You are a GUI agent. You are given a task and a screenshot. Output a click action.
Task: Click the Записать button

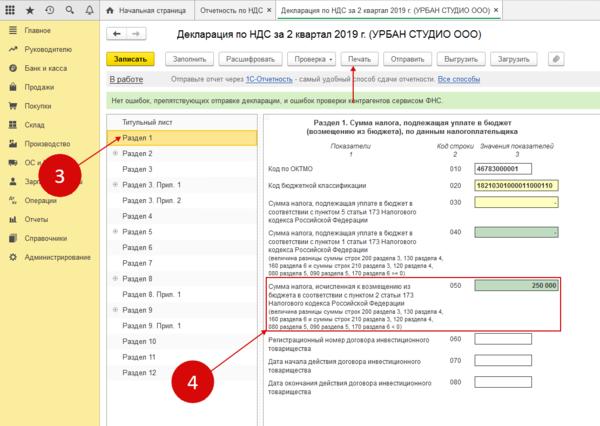130,59
